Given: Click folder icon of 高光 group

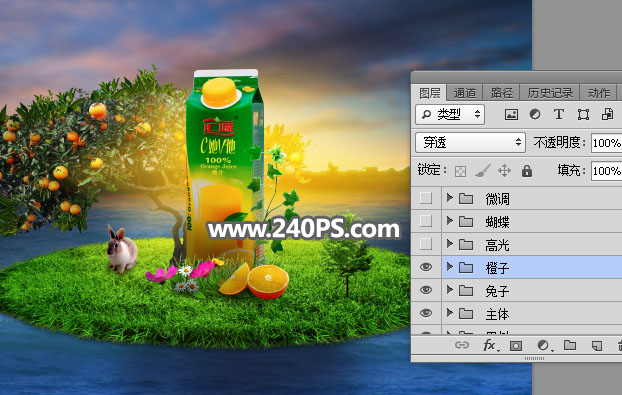Looking at the screenshot, I should pyautogui.click(x=466, y=244).
